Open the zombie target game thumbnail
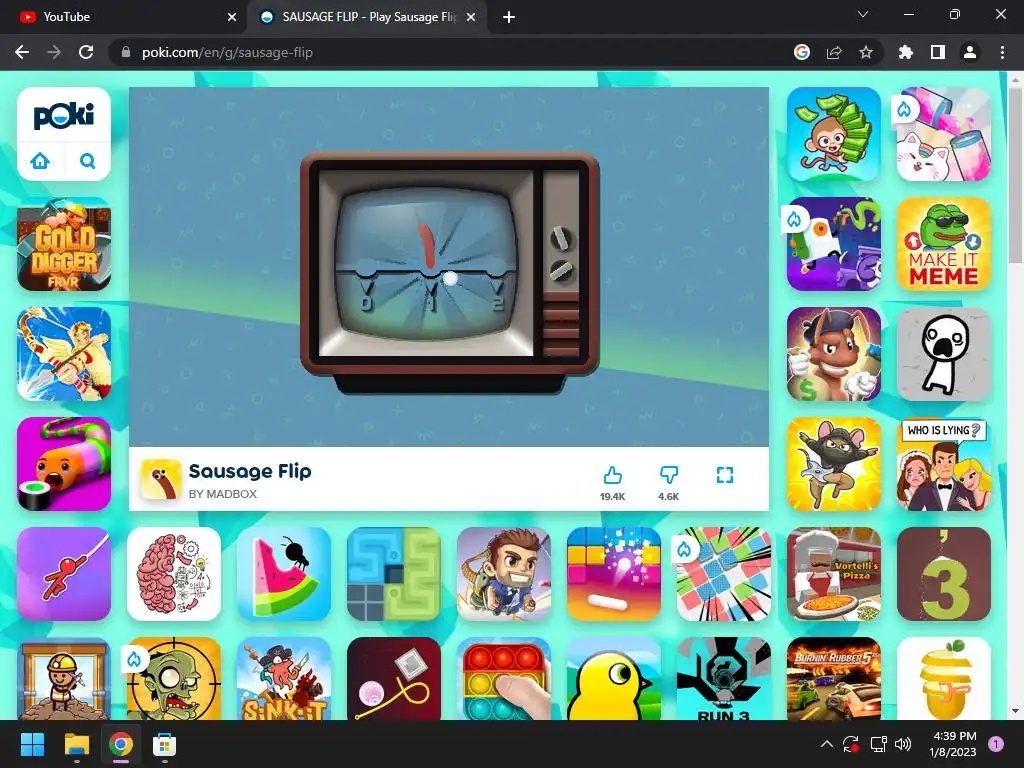Screen dimensions: 1024x768 click(174, 679)
